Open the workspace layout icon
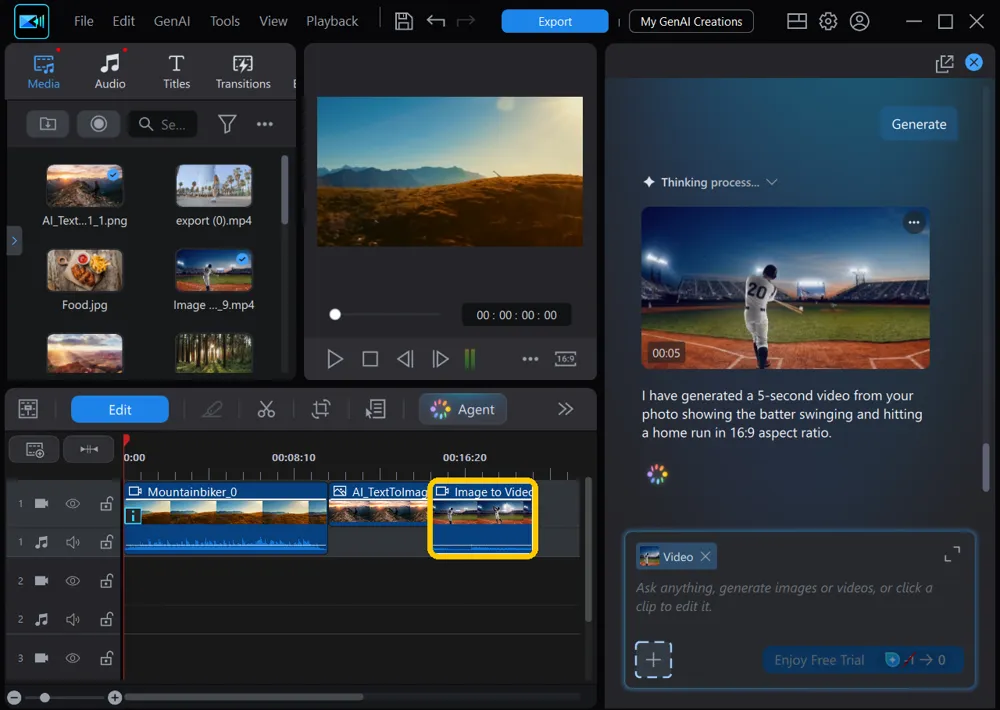This screenshot has width=1000, height=710. click(797, 21)
